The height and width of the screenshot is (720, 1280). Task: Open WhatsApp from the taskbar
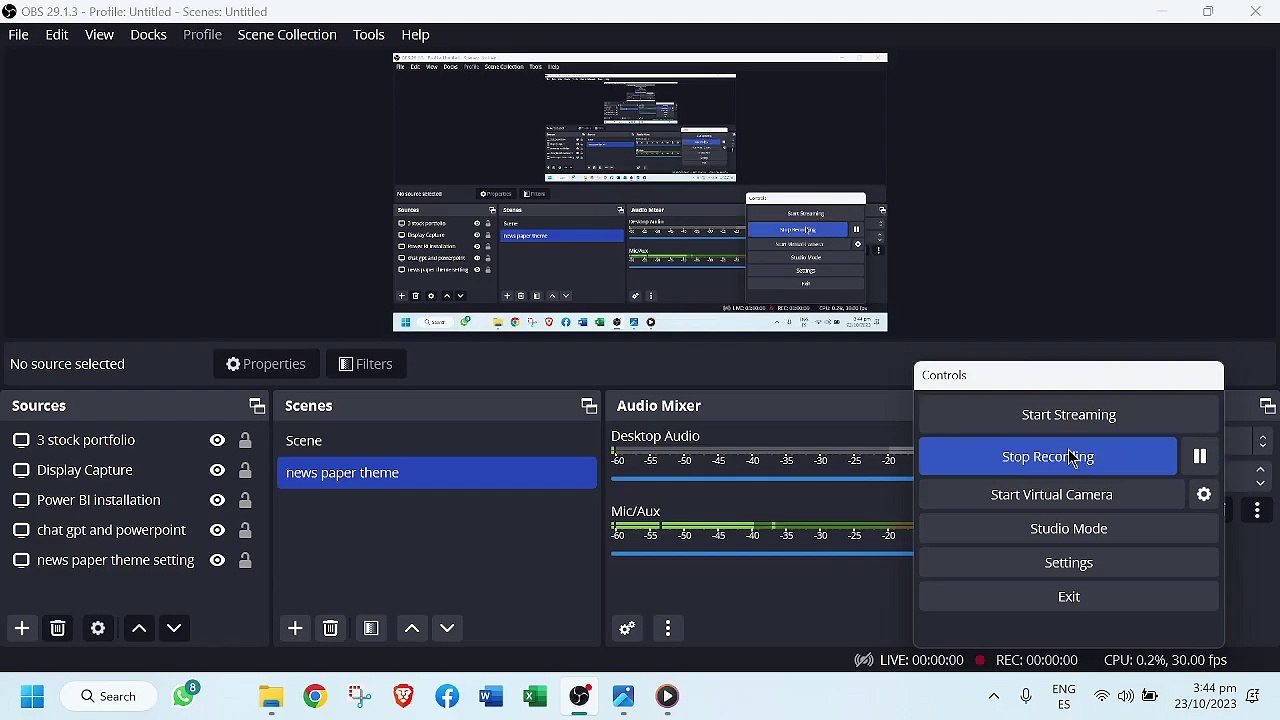(x=184, y=696)
